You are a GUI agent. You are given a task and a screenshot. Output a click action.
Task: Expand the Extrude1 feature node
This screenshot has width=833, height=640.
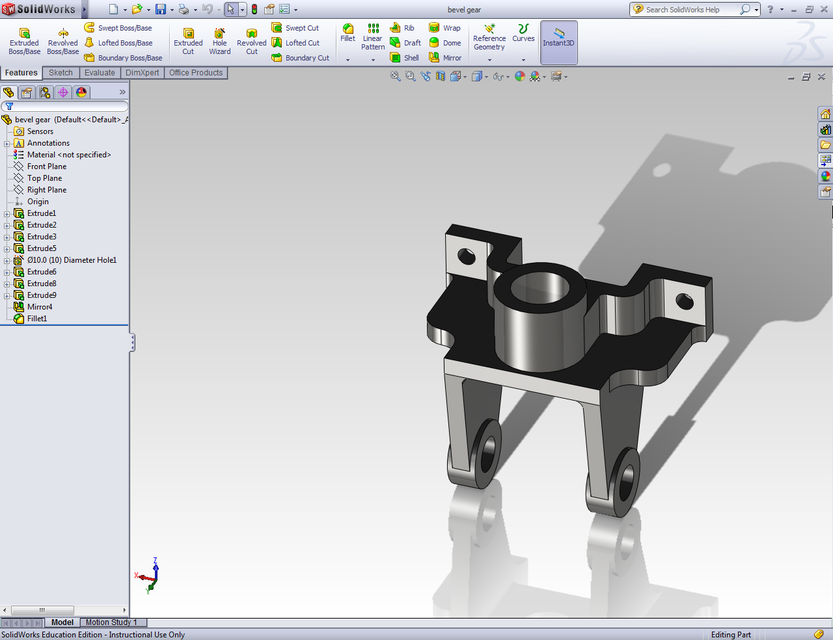click(x=9, y=213)
